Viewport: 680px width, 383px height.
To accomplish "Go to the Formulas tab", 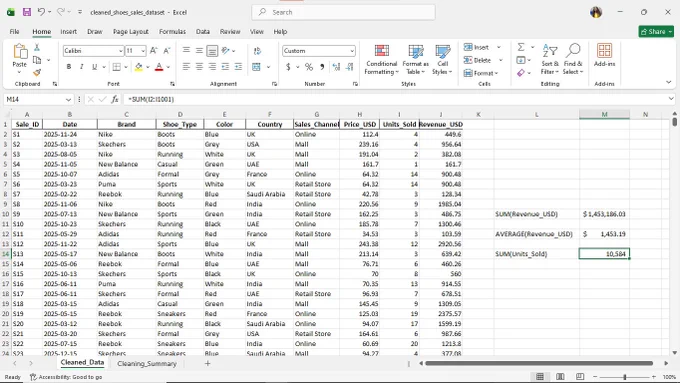I will coord(172,32).
